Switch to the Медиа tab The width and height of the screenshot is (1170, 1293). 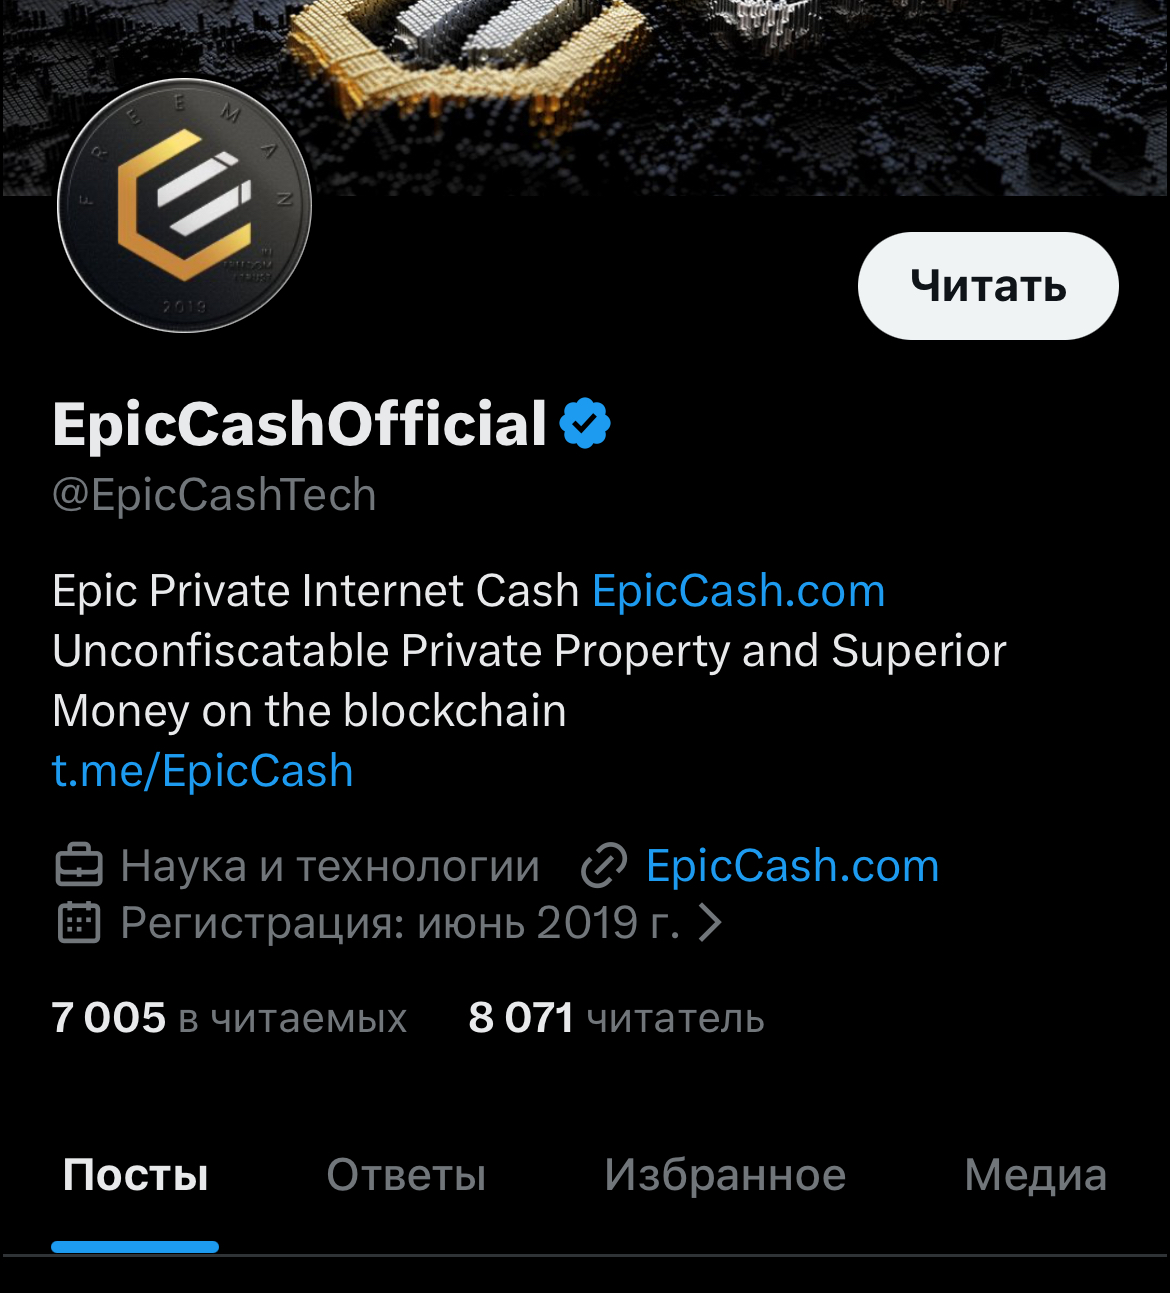click(x=1036, y=1175)
